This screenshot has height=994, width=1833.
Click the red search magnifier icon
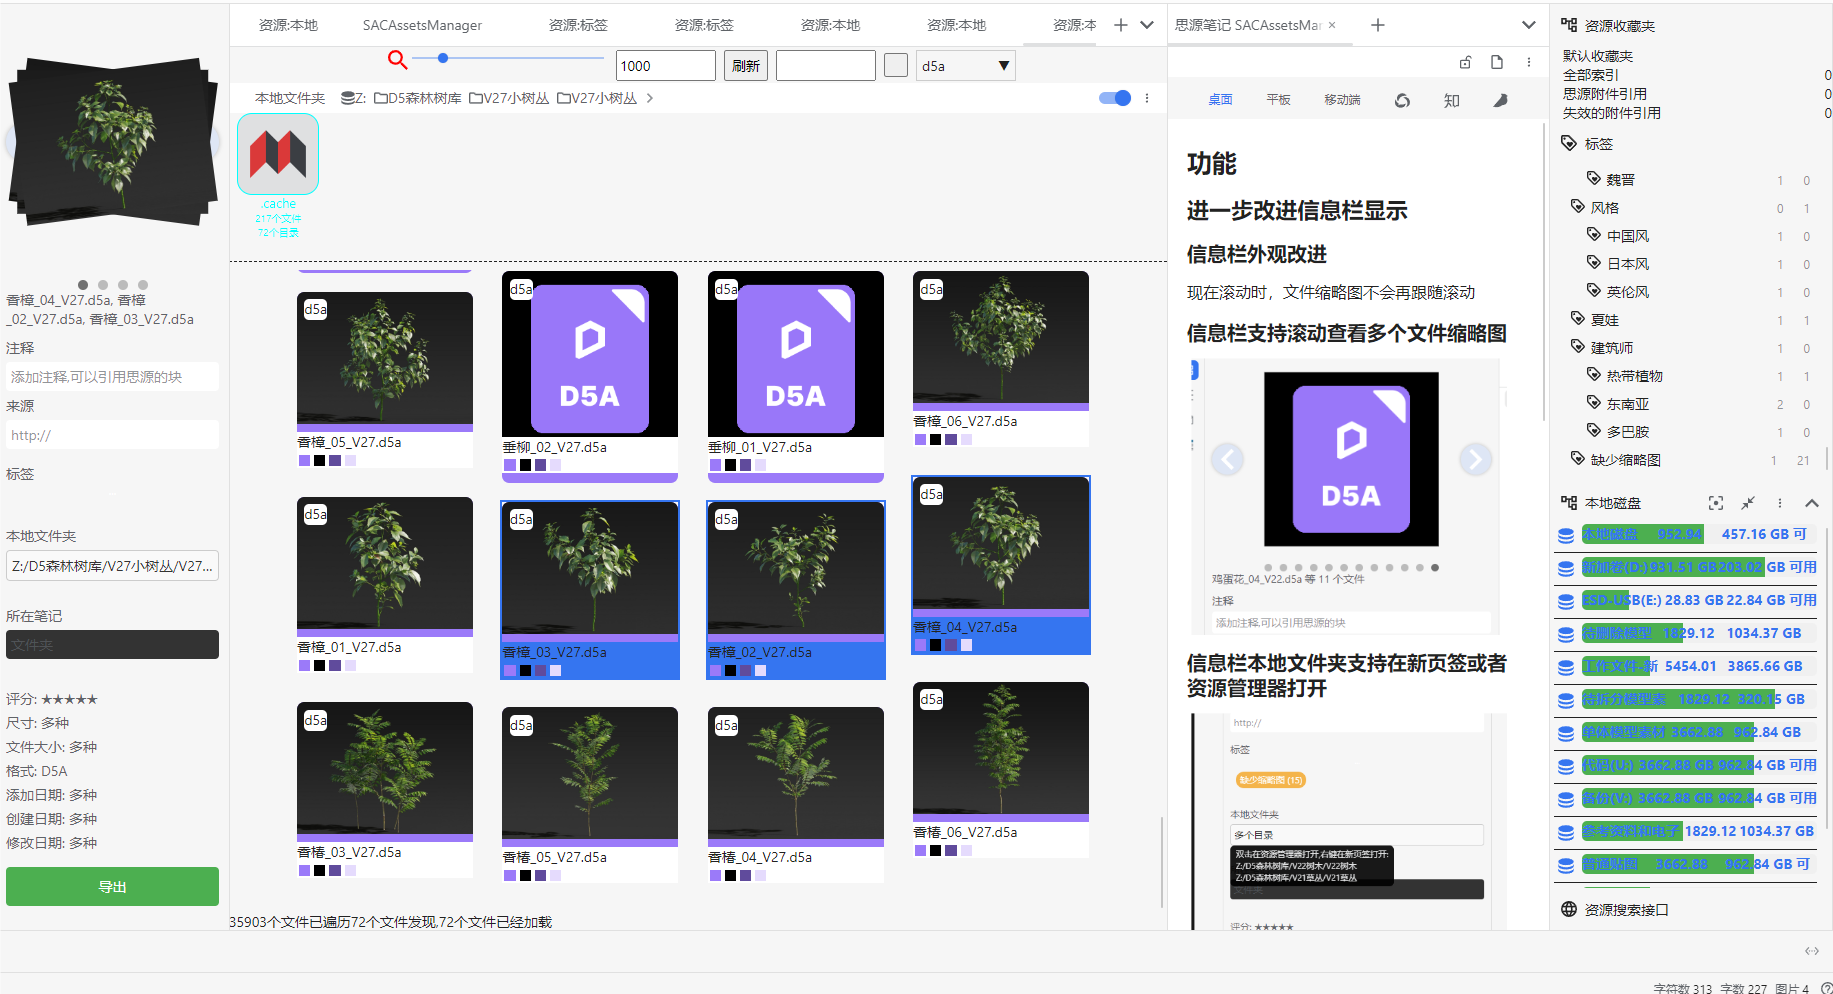[x=397, y=60]
